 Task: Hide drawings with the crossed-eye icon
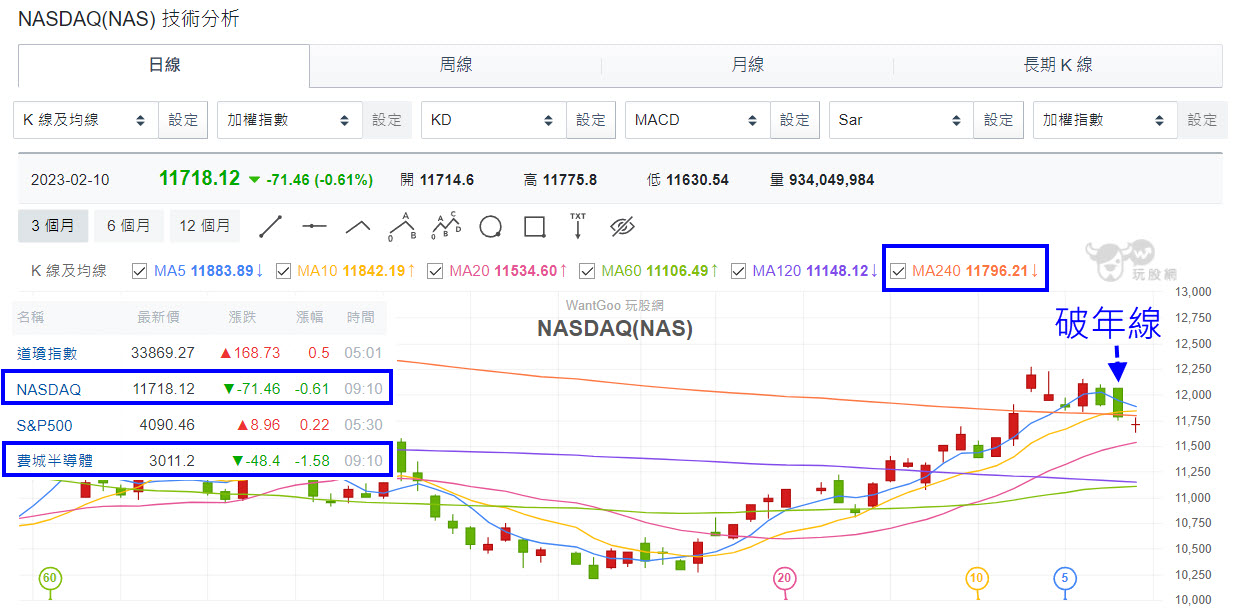coord(622,226)
